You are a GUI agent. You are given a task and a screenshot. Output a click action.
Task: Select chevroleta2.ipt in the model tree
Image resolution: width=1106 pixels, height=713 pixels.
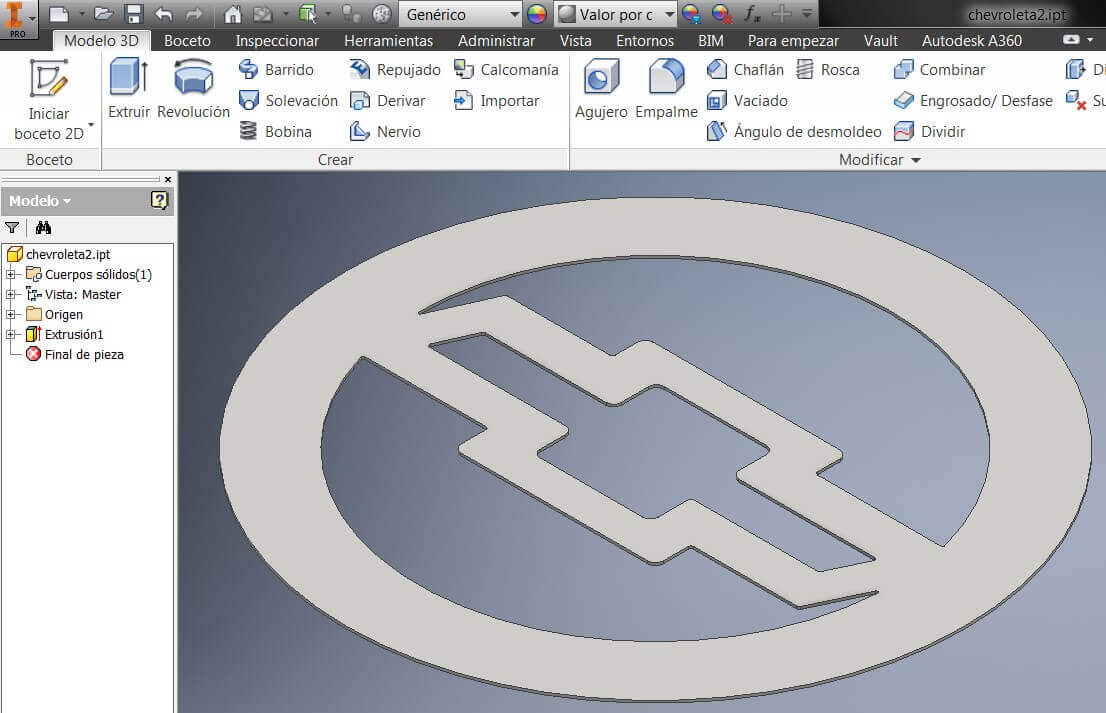[68, 254]
